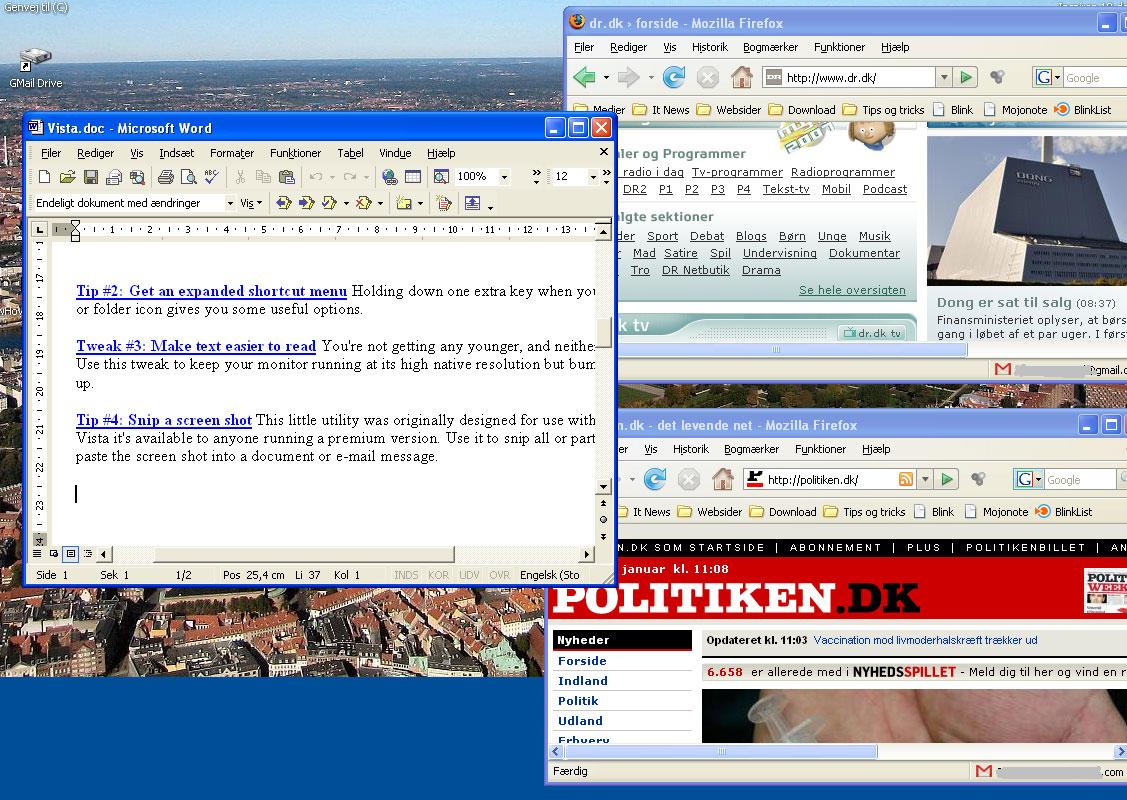The height and width of the screenshot is (800, 1127).
Task: Click 'Se hele oversigten' link on dr.dk
Action: pyautogui.click(x=852, y=290)
